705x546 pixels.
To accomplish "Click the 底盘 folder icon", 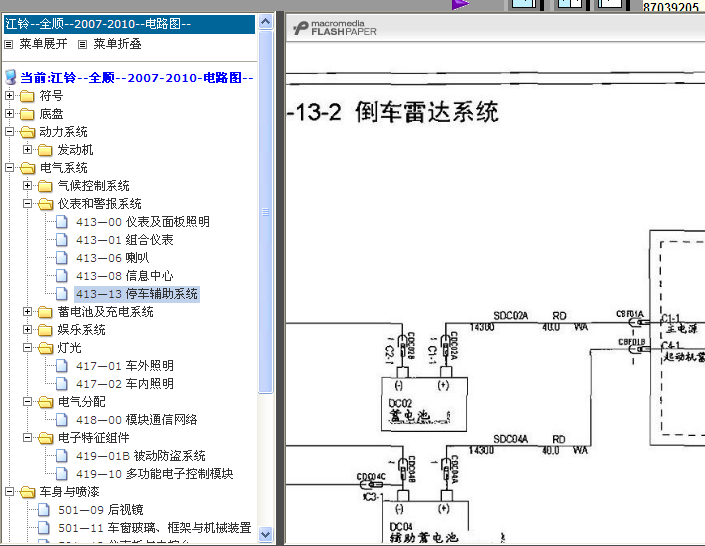I will coord(27,114).
